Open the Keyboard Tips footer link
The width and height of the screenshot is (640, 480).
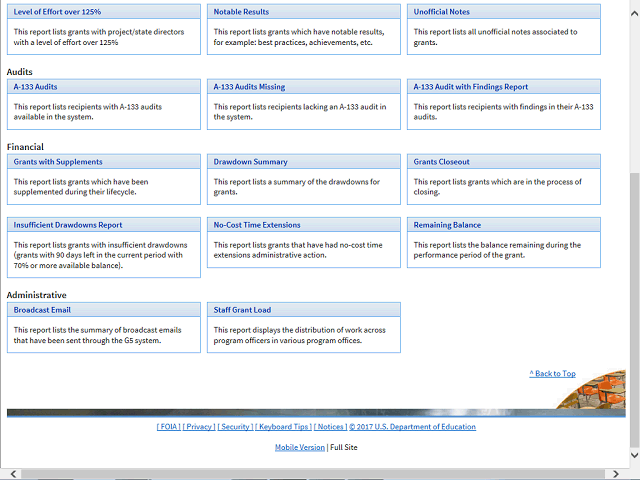(284, 427)
